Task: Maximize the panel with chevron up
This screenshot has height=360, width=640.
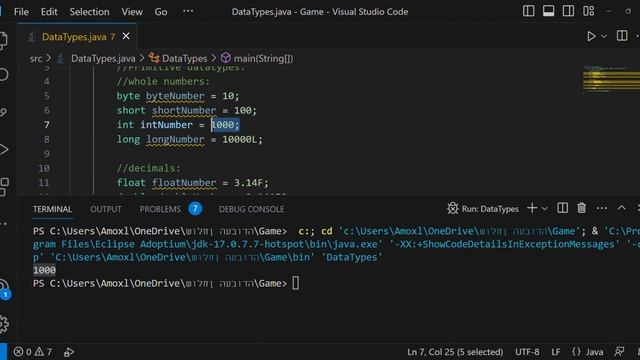Action: coord(621,208)
